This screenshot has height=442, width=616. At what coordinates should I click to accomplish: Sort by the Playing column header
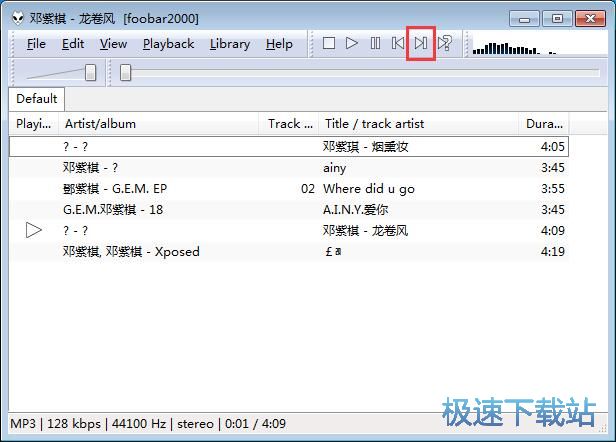tap(34, 124)
